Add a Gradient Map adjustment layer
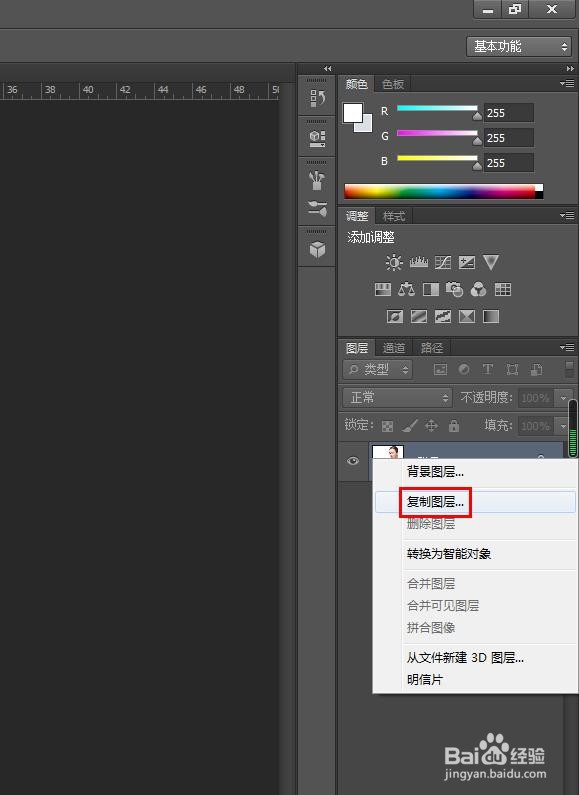The width and height of the screenshot is (579, 795). tap(491, 317)
